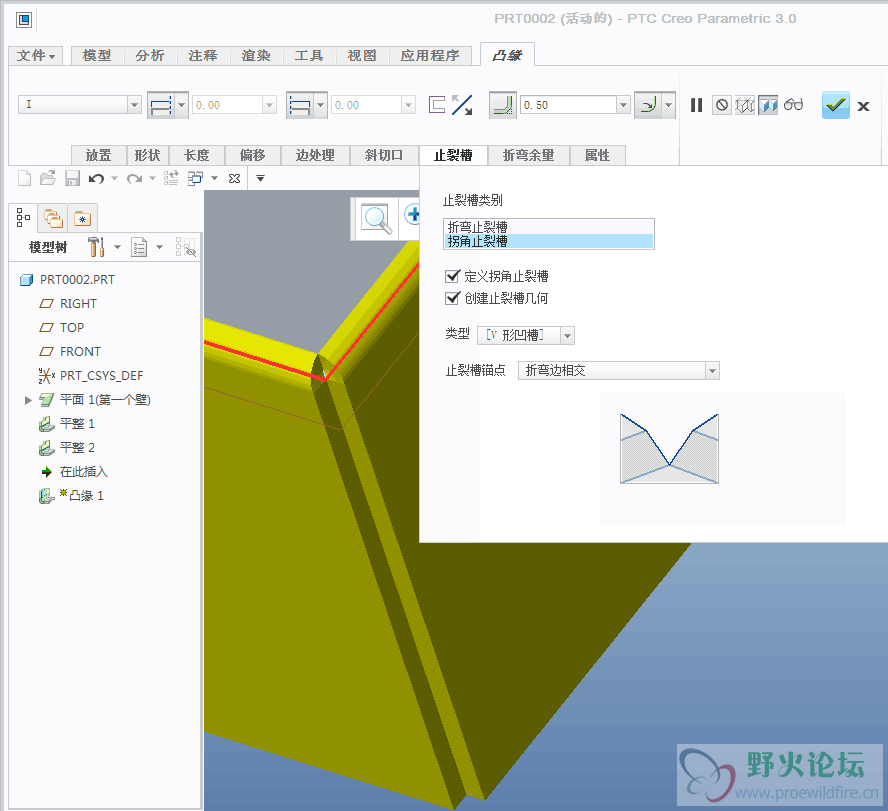888x811 pixels.
Task: Pause the feature tool
Action: (697, 105)
